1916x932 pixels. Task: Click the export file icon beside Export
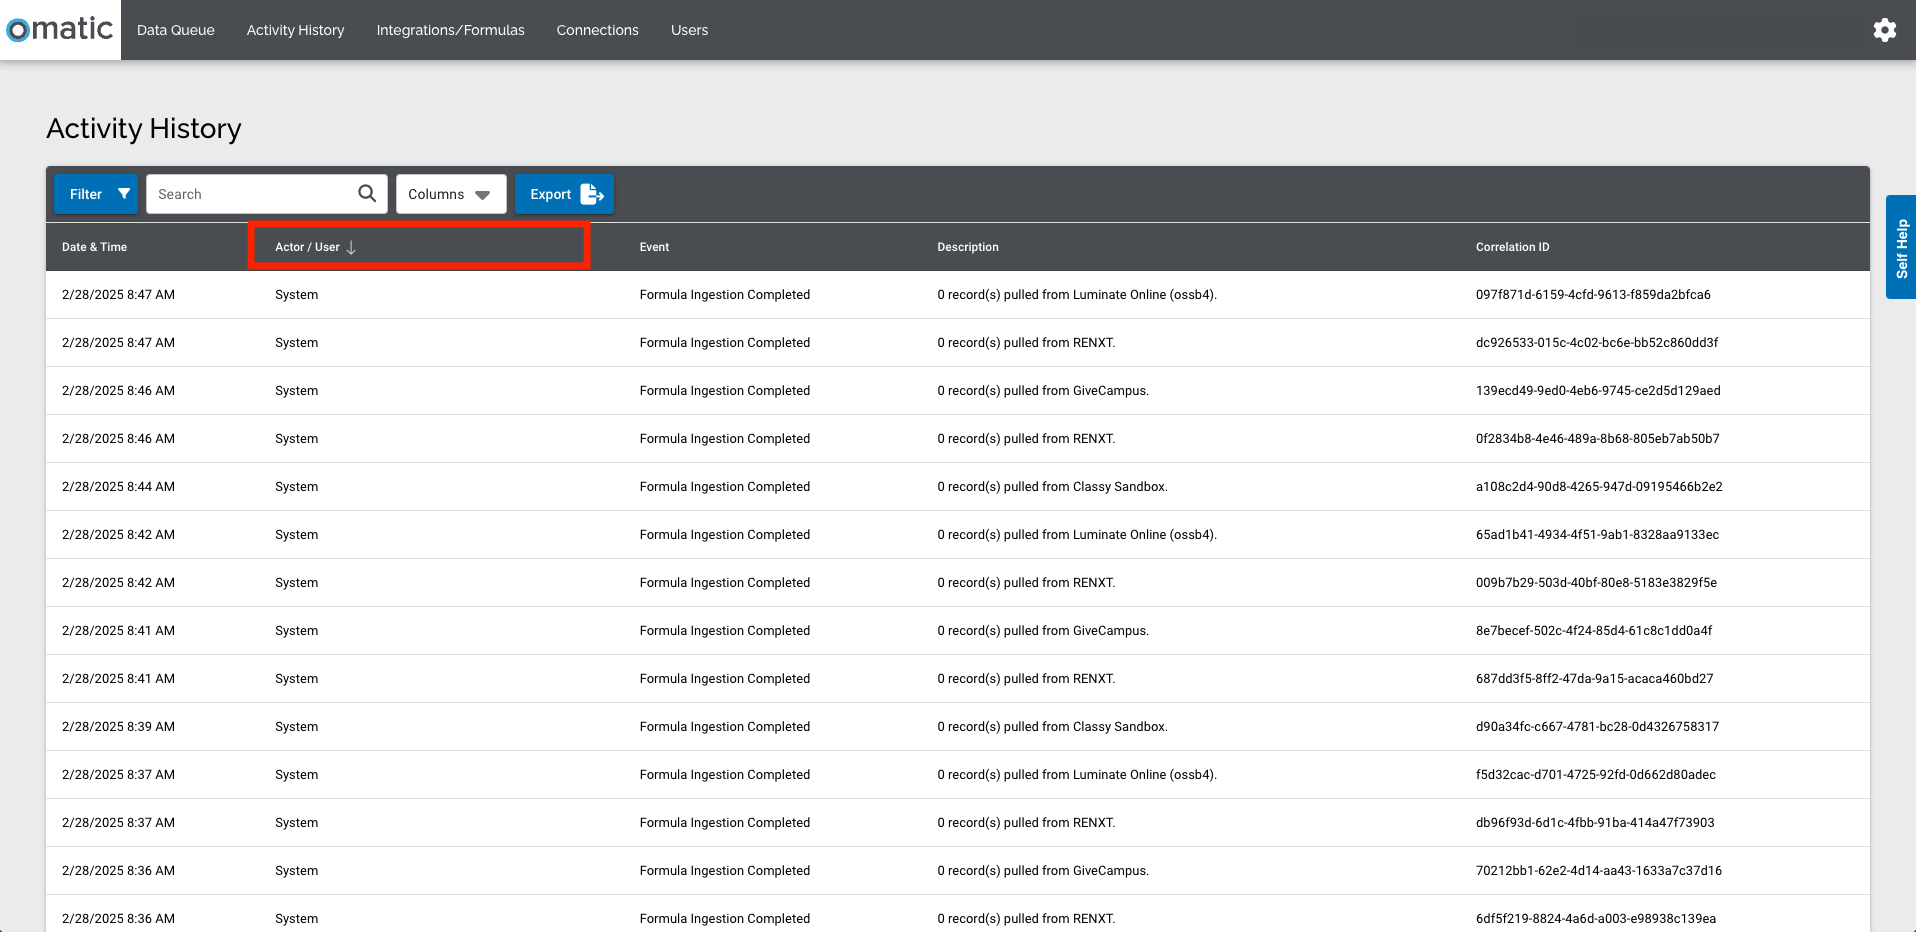point(591,193)
